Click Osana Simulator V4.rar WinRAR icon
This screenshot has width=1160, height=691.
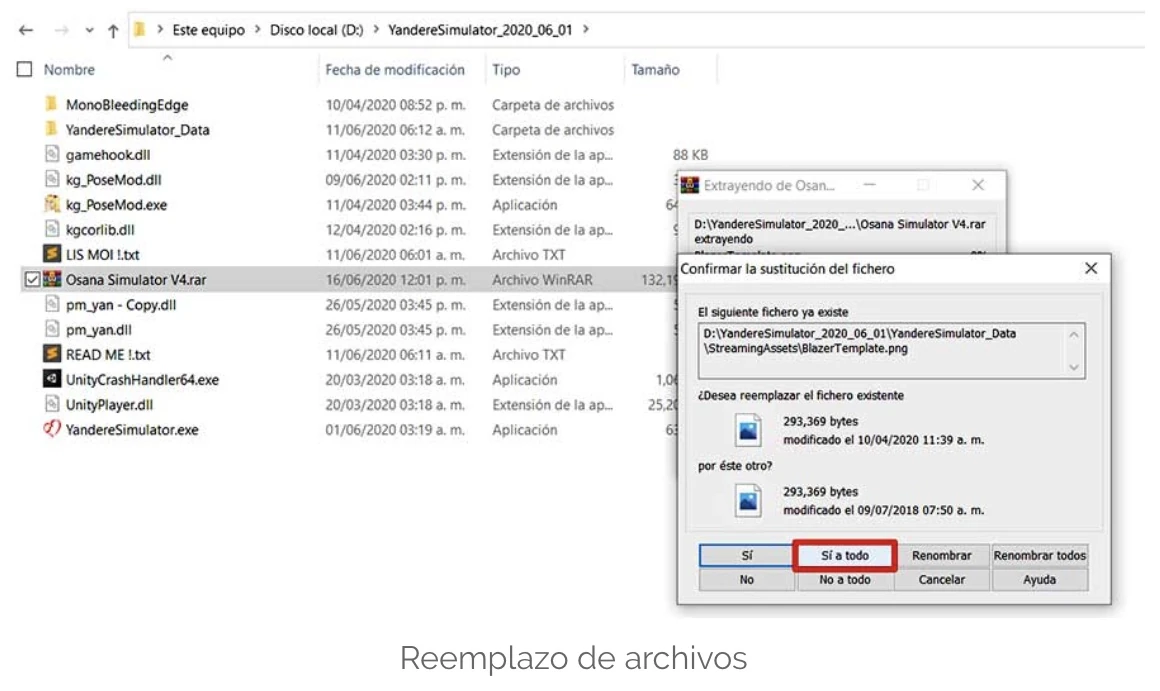coord(52,280)
